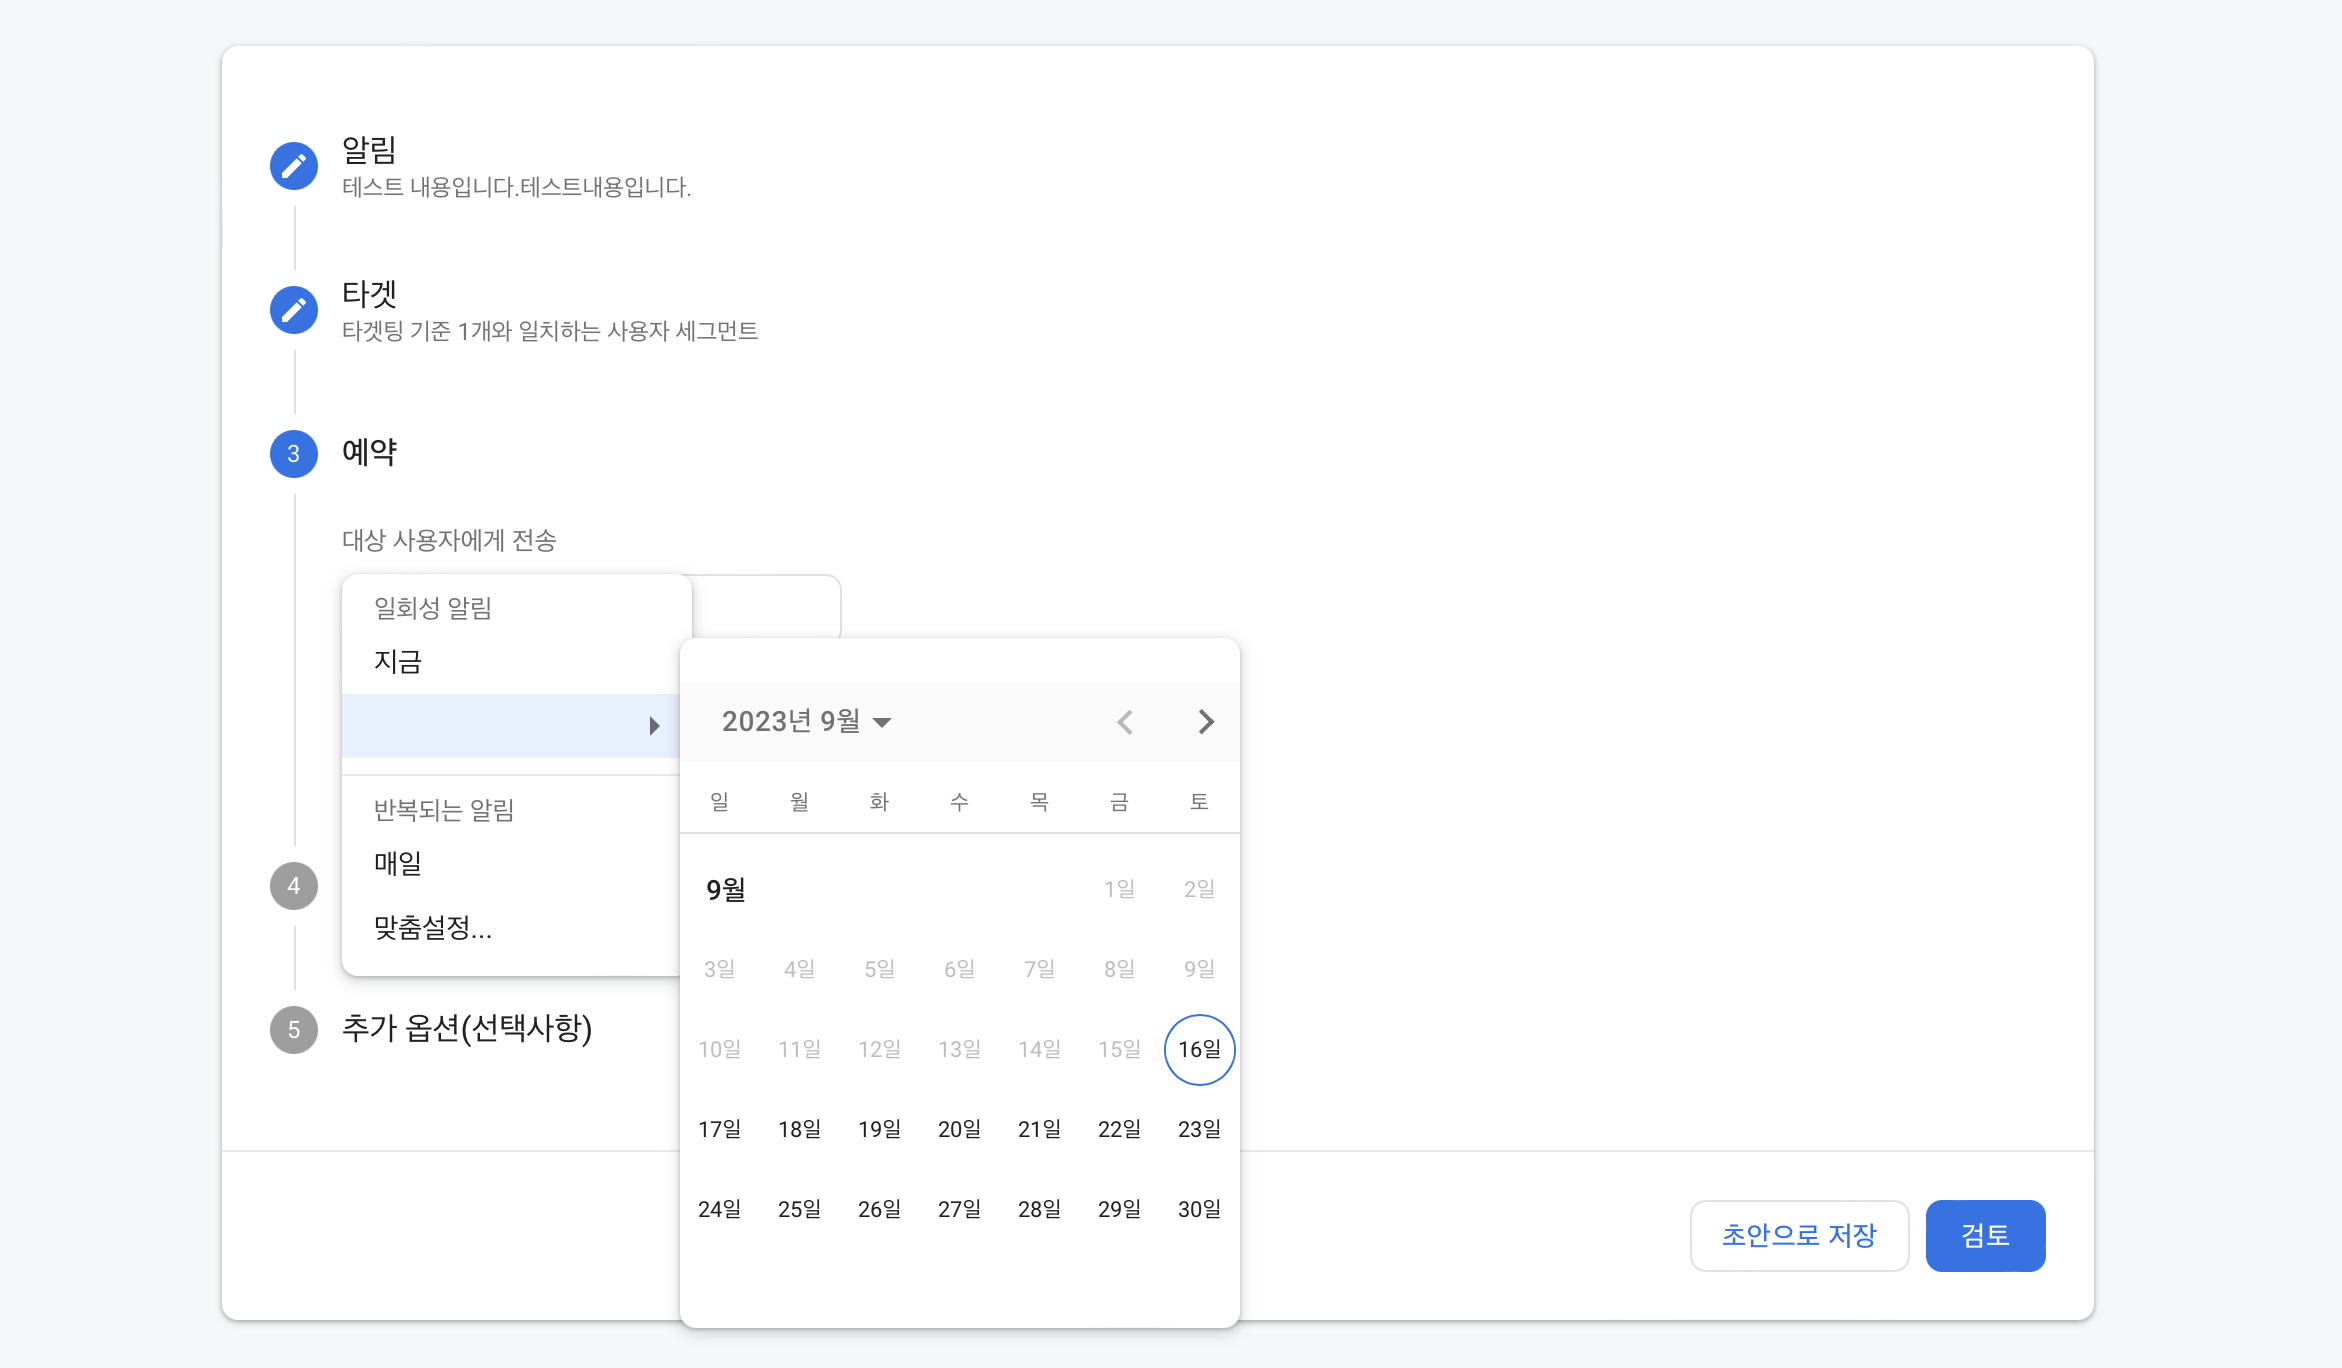The image size is (2342, 1368).
Task: Choose 24일 on the calendar
Action: pos(719,1209)
